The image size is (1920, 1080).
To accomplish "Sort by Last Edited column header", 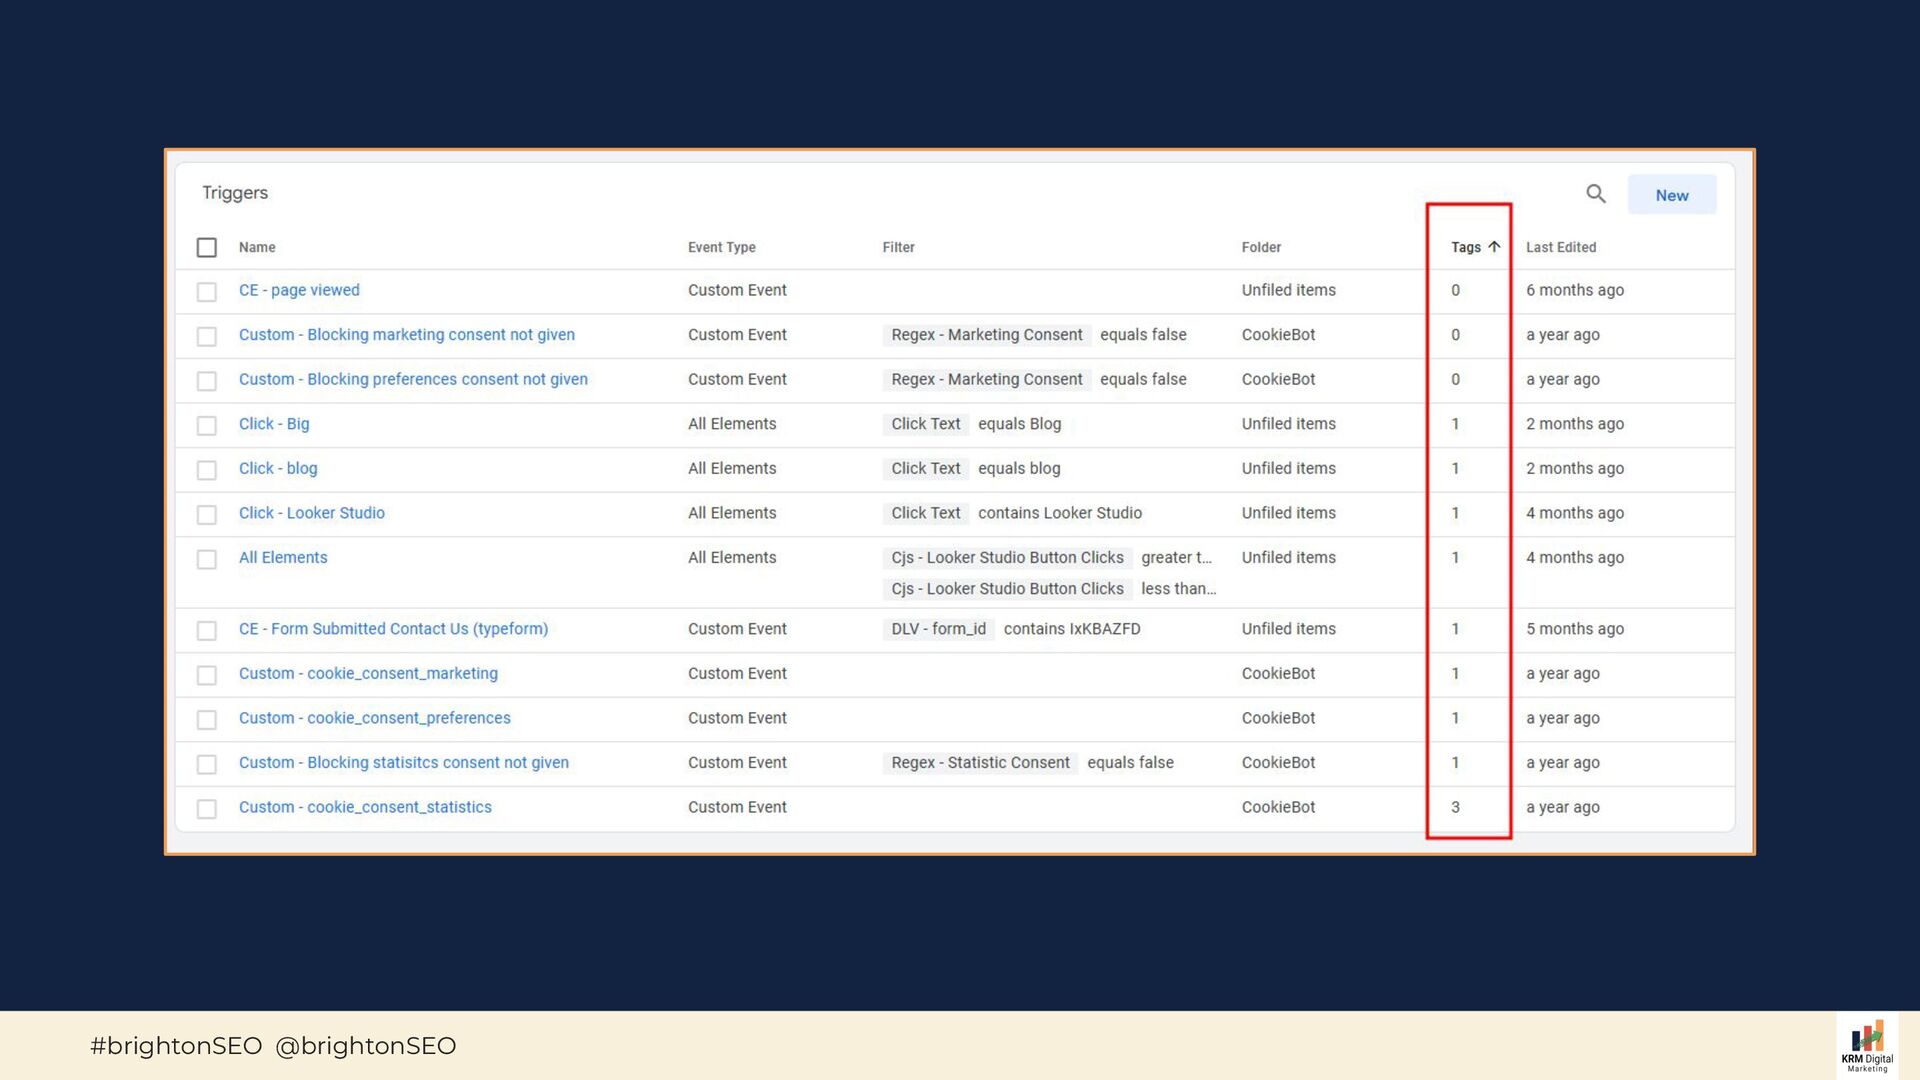I will [x=1560, y=248].
